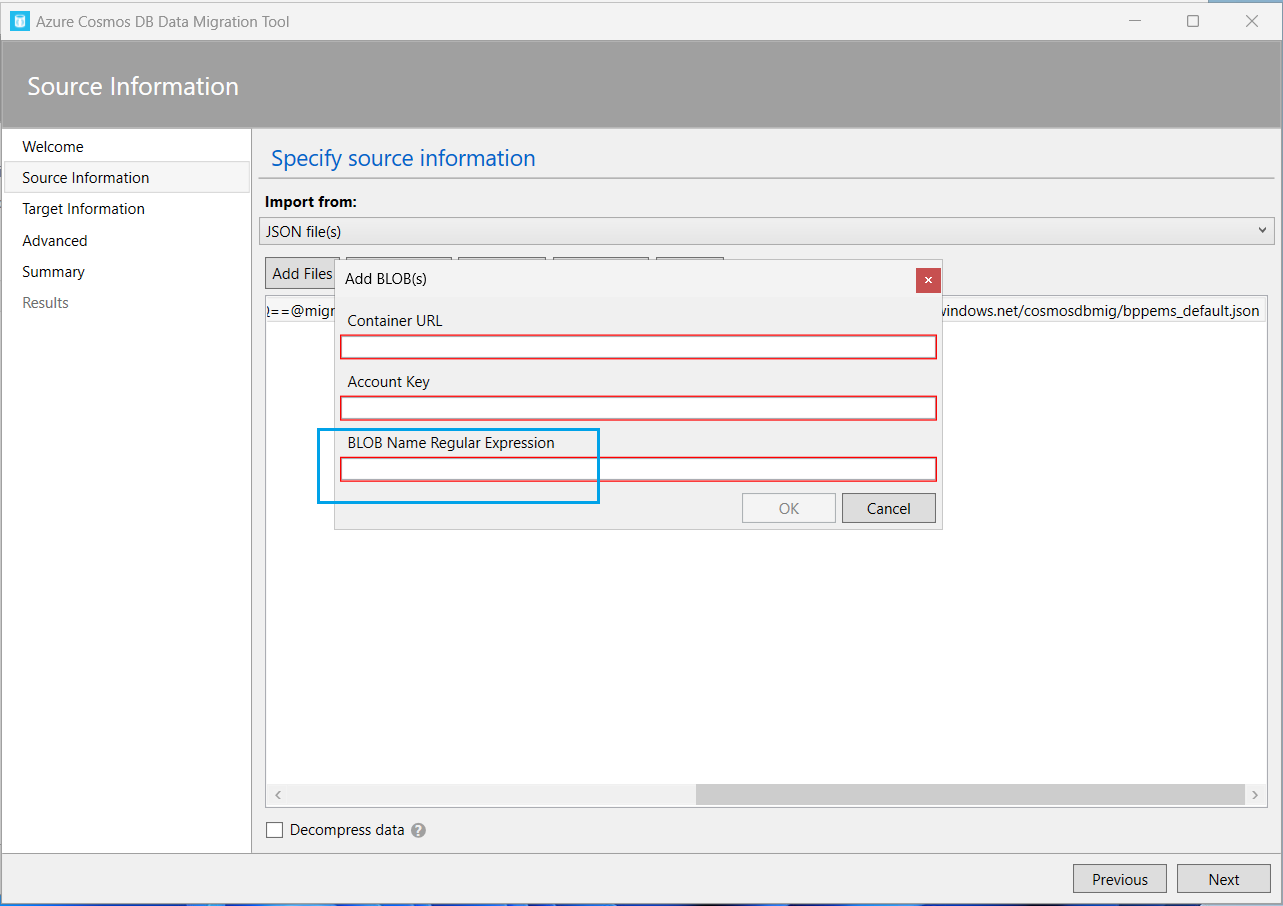
Task: Click the left scroll arrow of the file list
Action: 278,795
